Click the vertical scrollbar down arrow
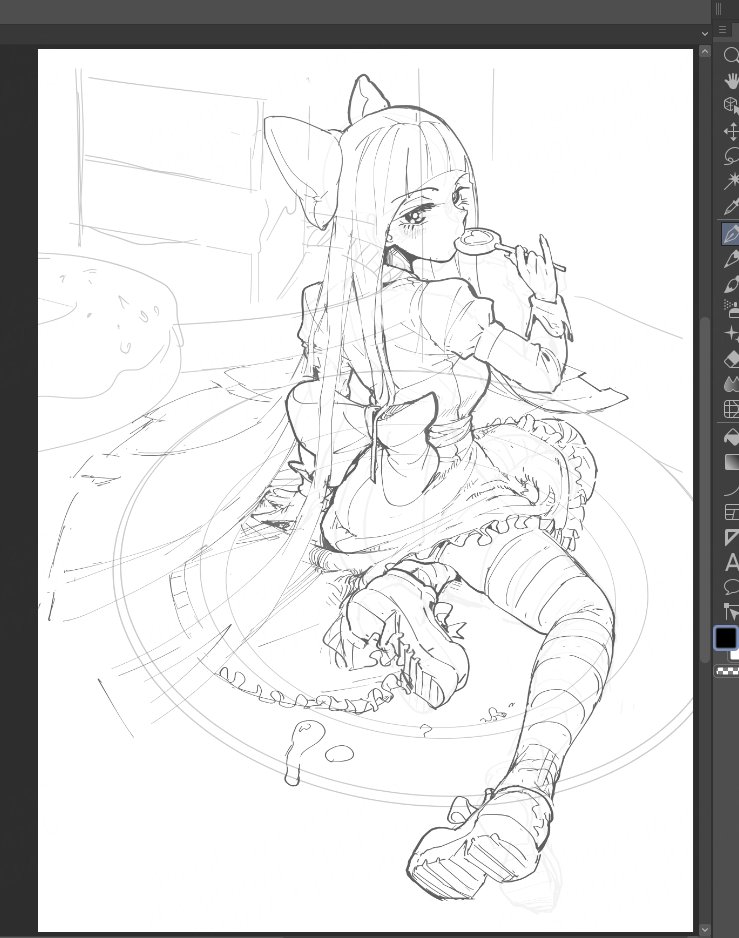Screen dimensions: 739x938 pos(704,928)
